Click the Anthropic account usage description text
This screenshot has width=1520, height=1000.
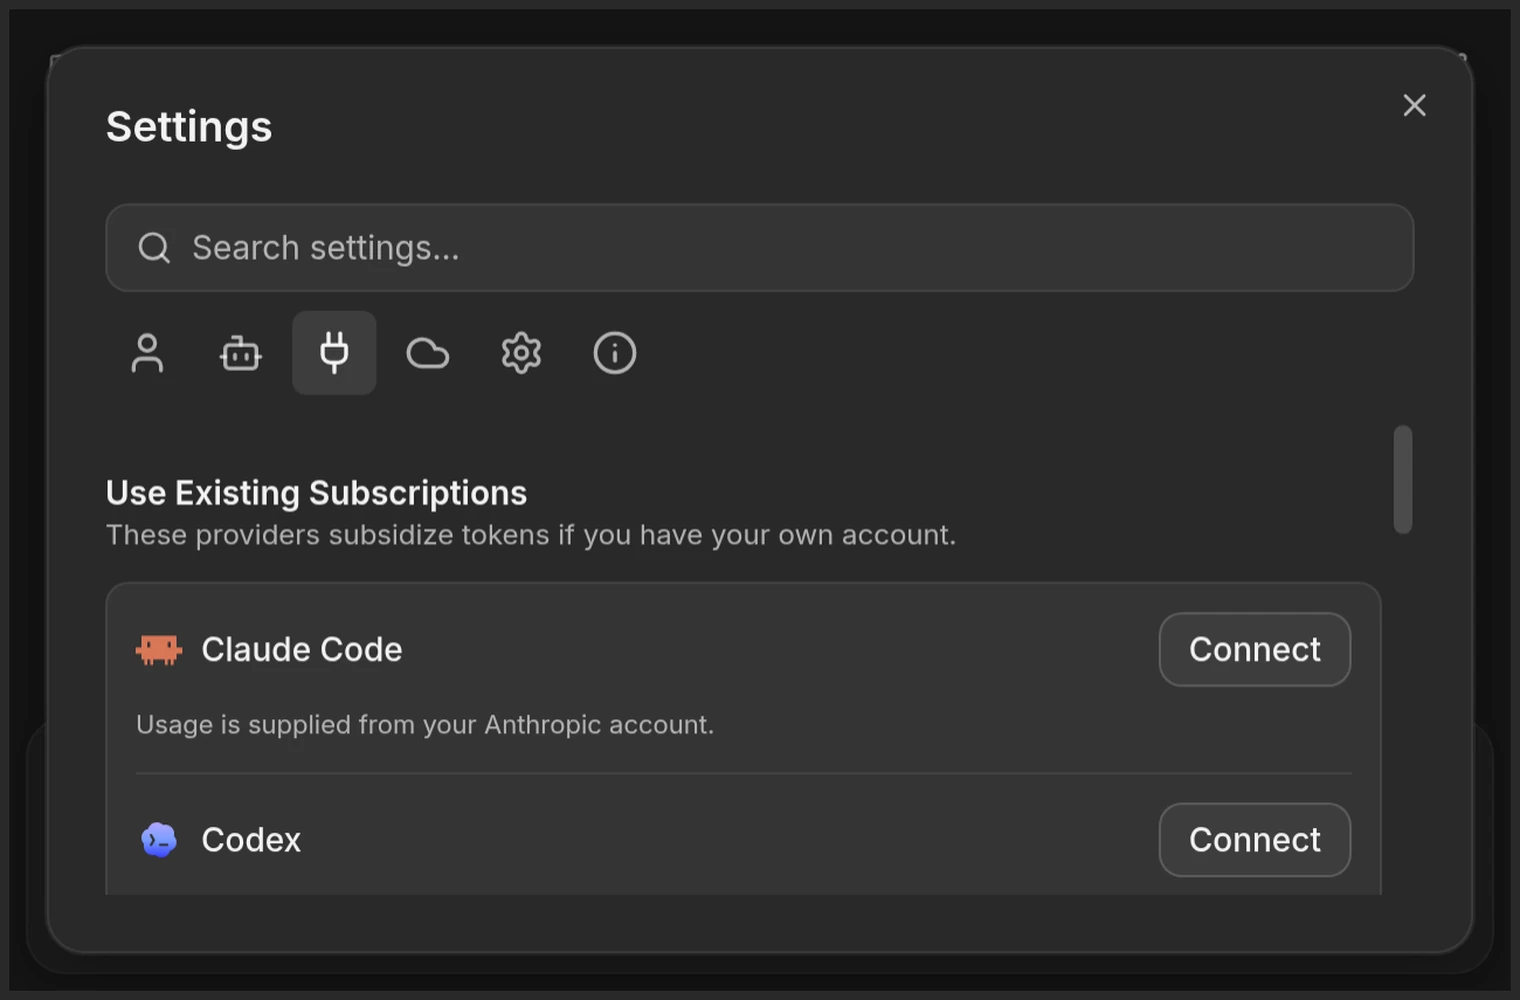(425, 724)
